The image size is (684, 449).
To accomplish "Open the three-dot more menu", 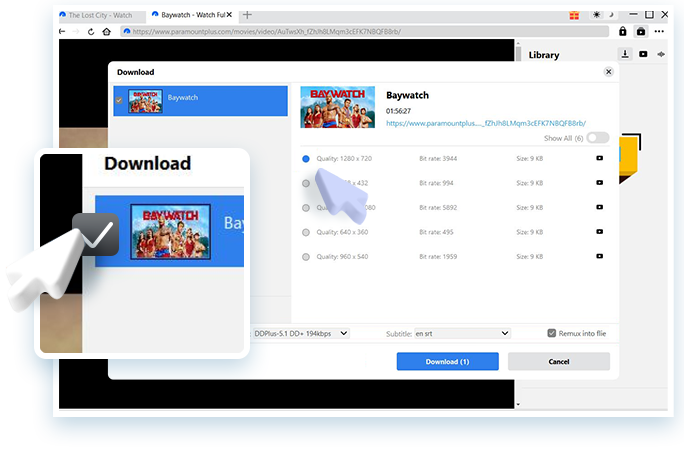I will pyautogui.click(x=659, y=31).
